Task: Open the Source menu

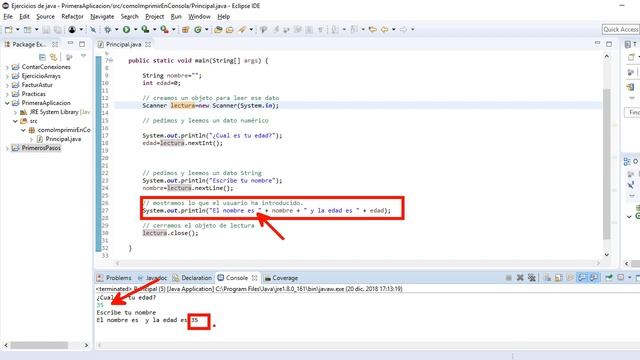Action: pos(45,17)
